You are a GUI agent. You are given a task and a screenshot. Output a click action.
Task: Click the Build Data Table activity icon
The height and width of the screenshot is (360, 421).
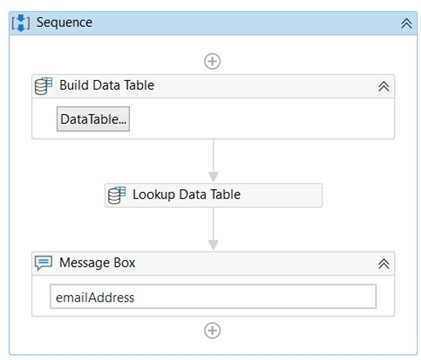click(44, 86)
